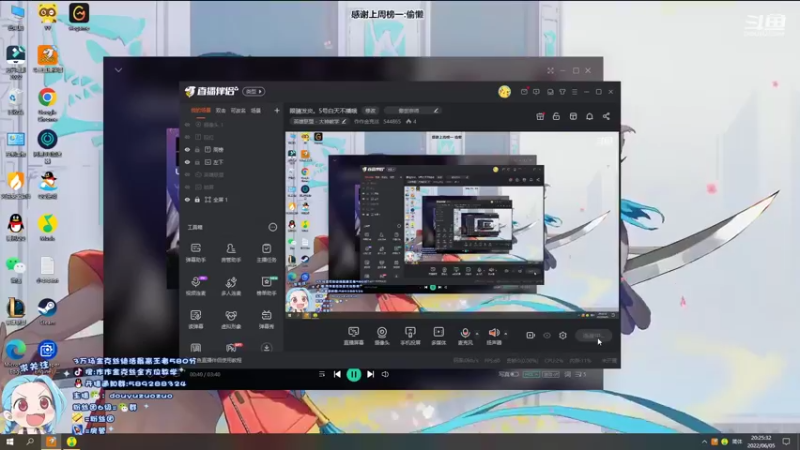Switch to the fourth scene tab
Viewport: 800px width, 450px height.
(256, 110)
